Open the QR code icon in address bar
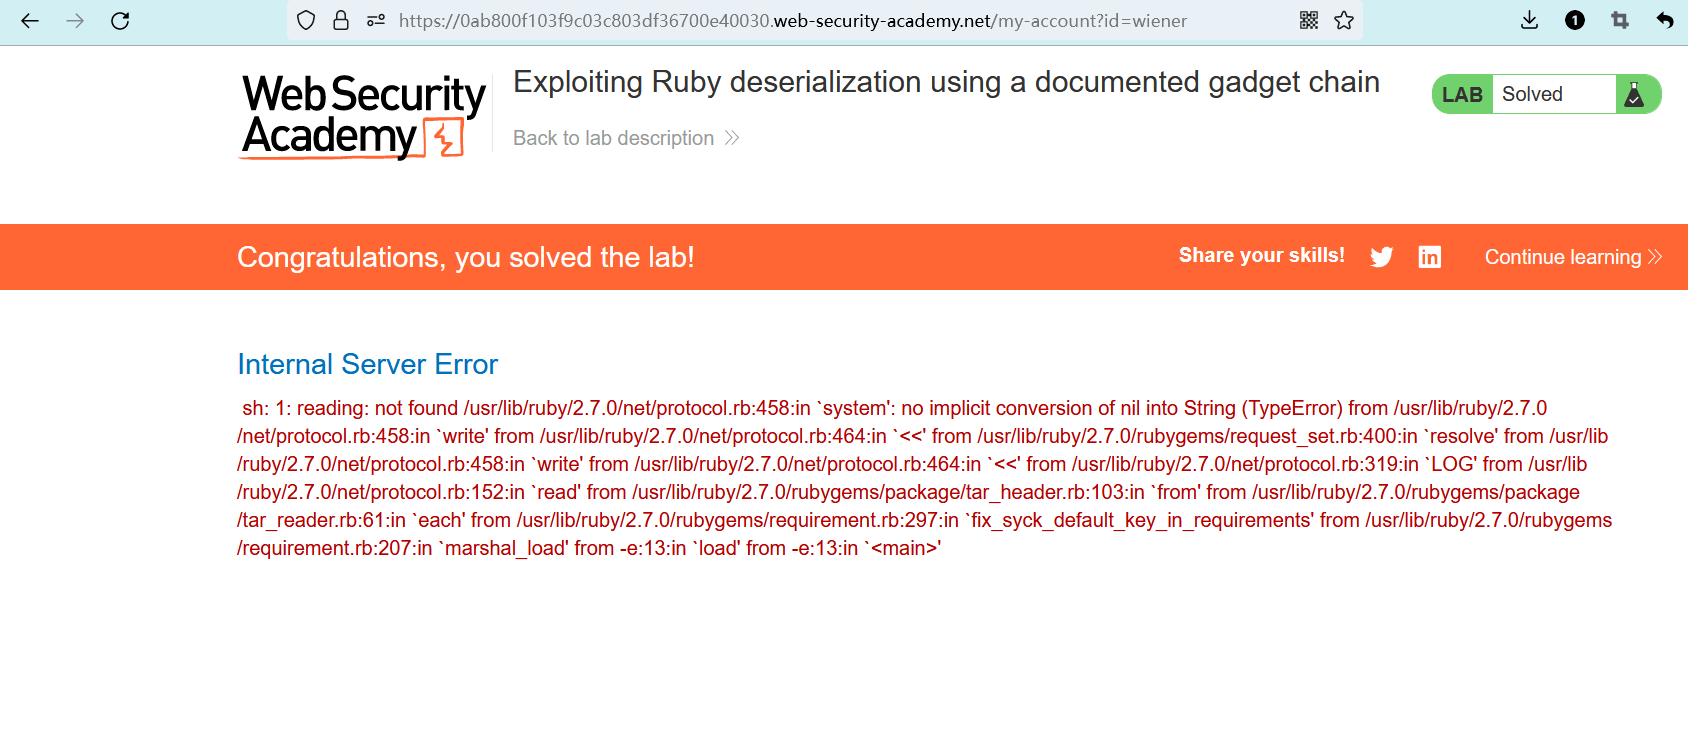This screenshot has width=1688, height=738. (x=1308, y=21)
